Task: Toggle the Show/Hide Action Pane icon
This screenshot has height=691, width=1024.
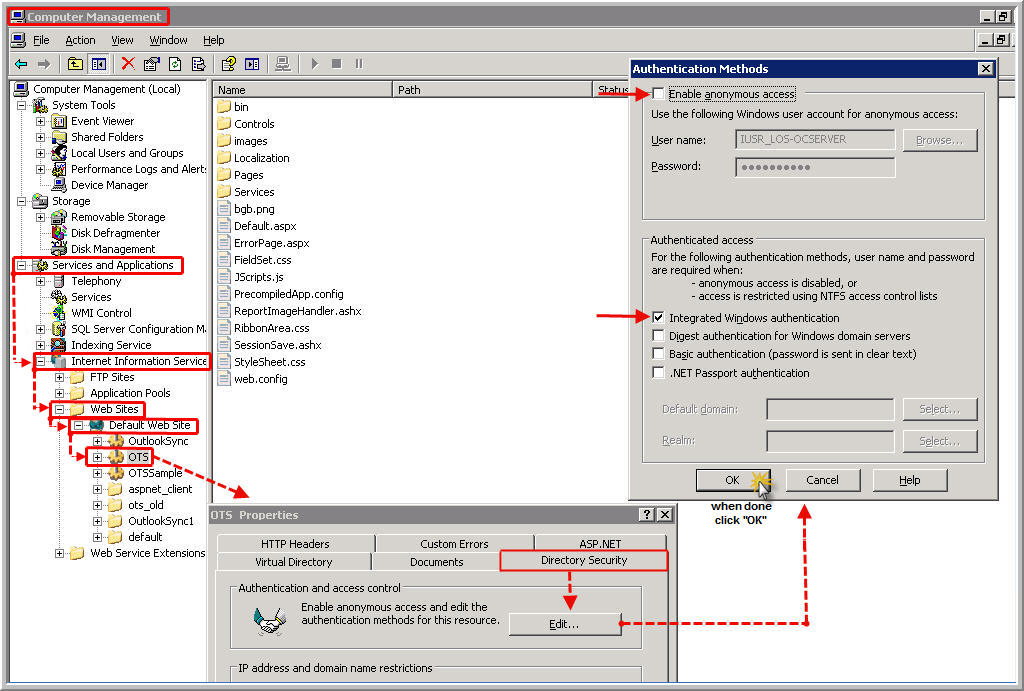Action: 252,64
